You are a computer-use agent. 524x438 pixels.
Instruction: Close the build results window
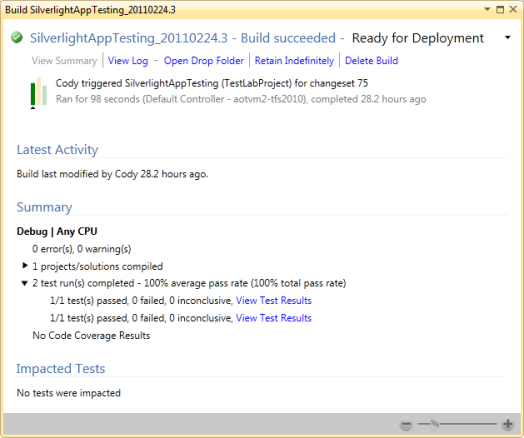[513, 9]
